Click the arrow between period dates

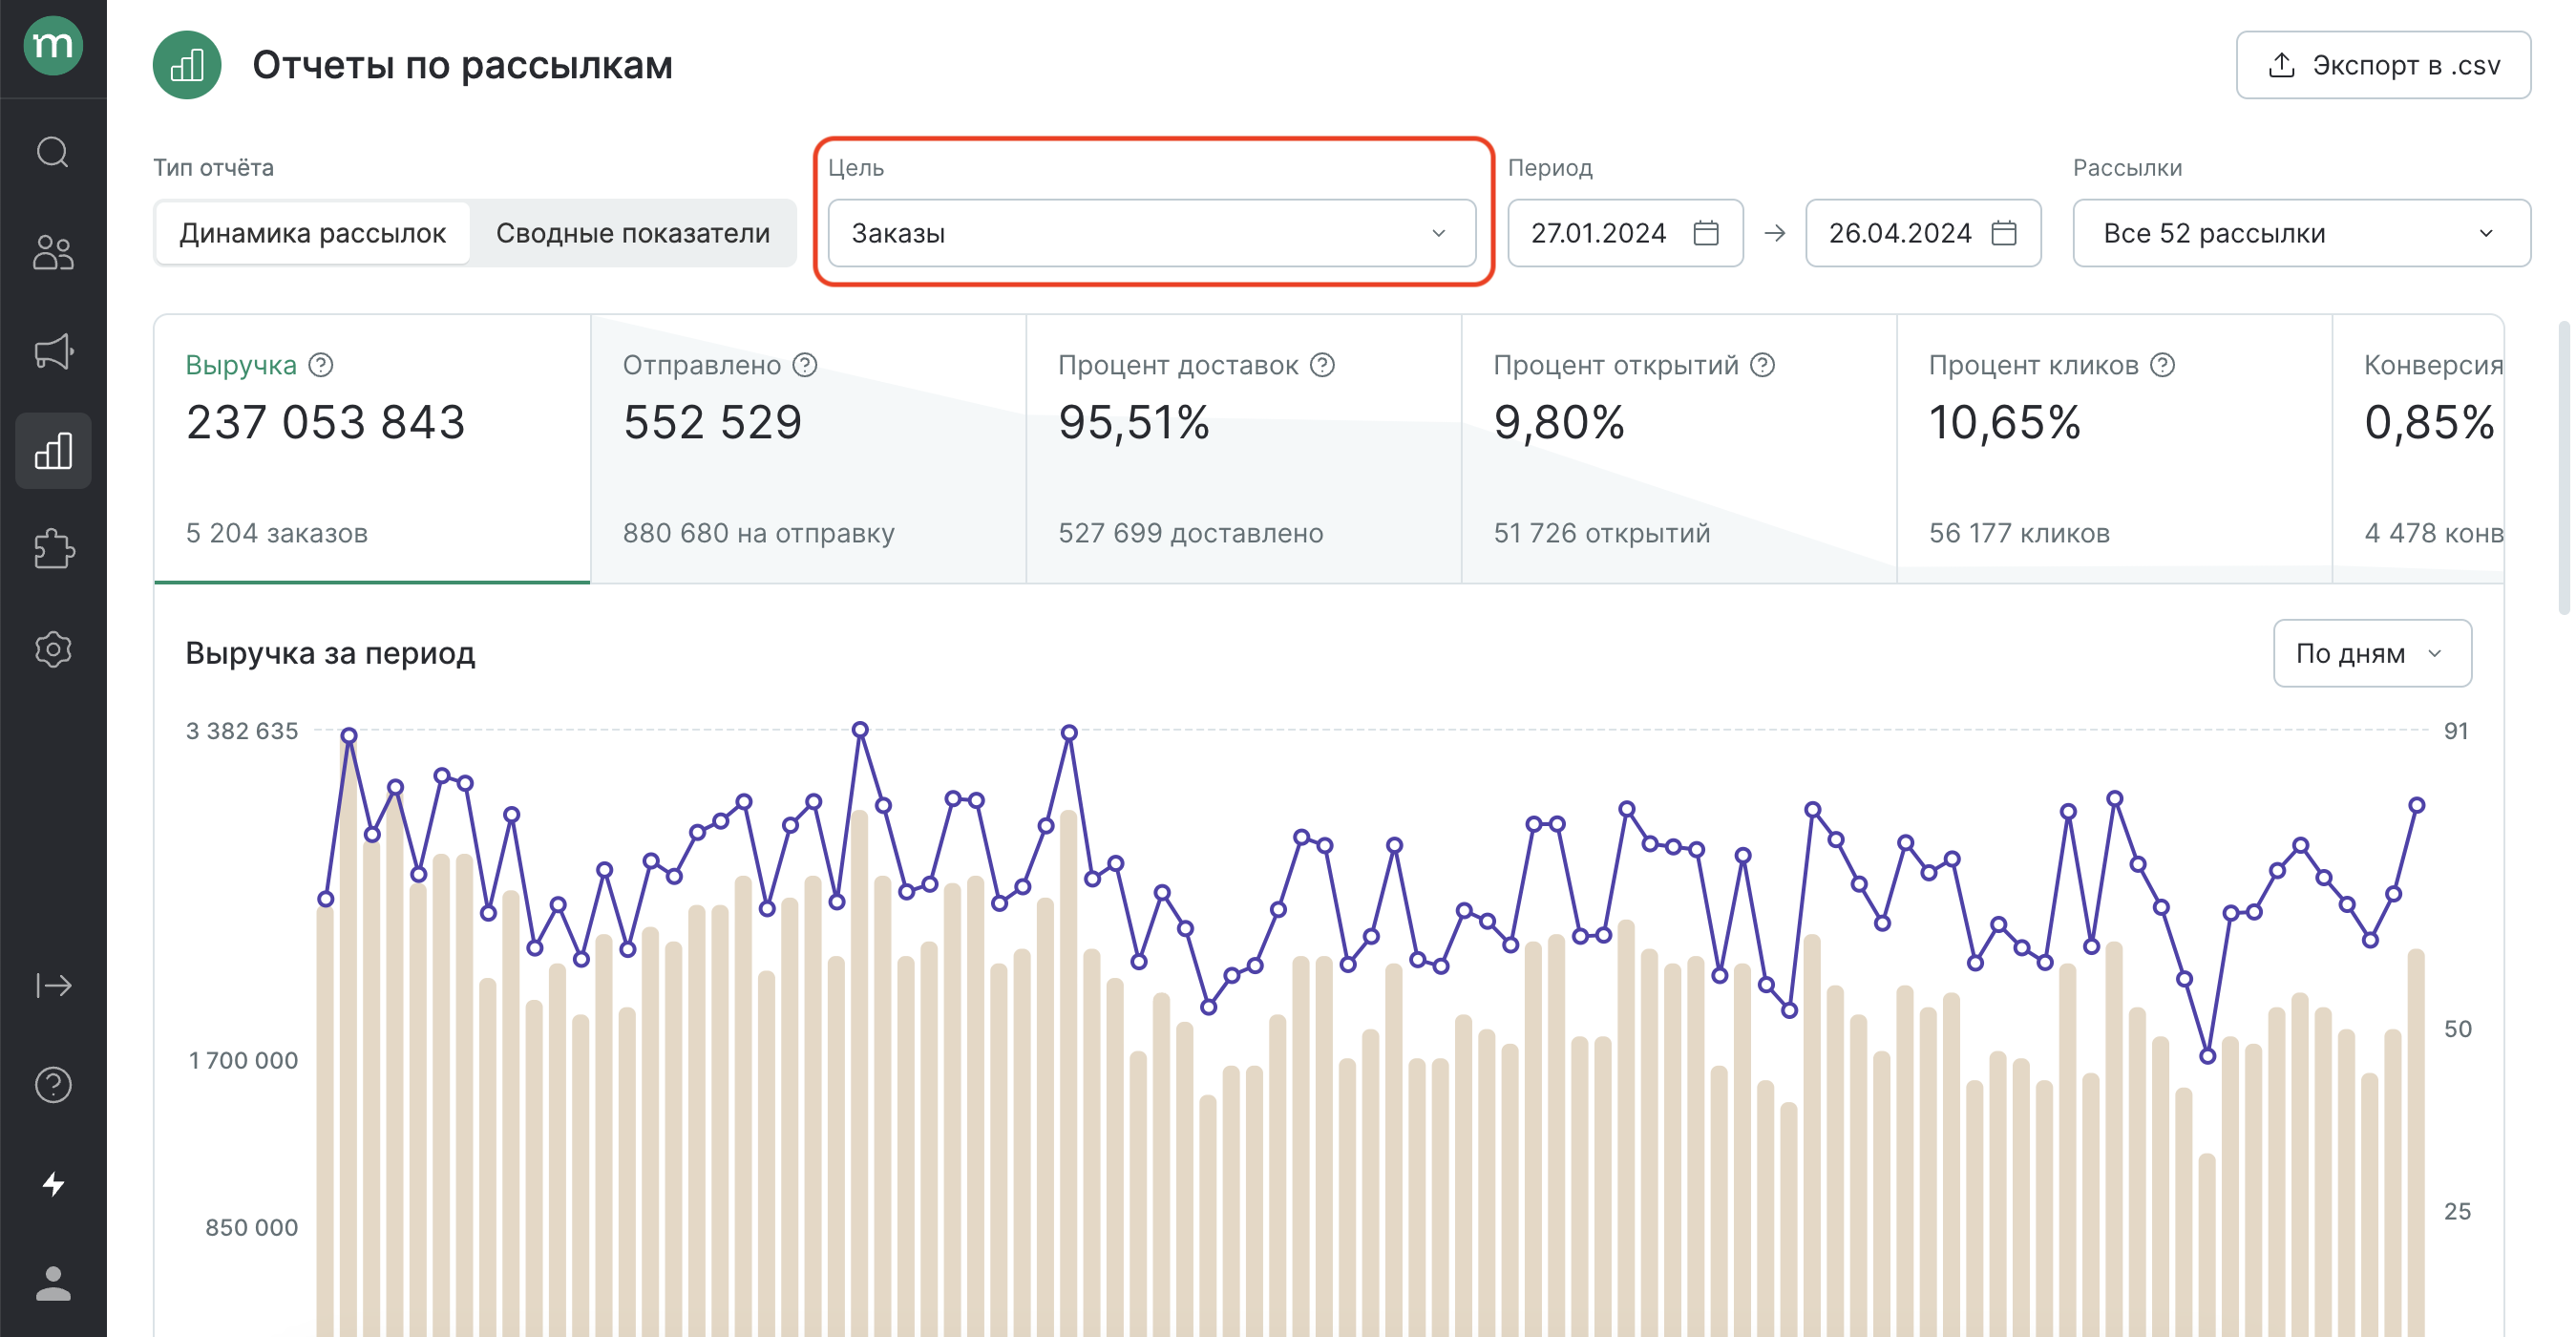[1775, 233]
